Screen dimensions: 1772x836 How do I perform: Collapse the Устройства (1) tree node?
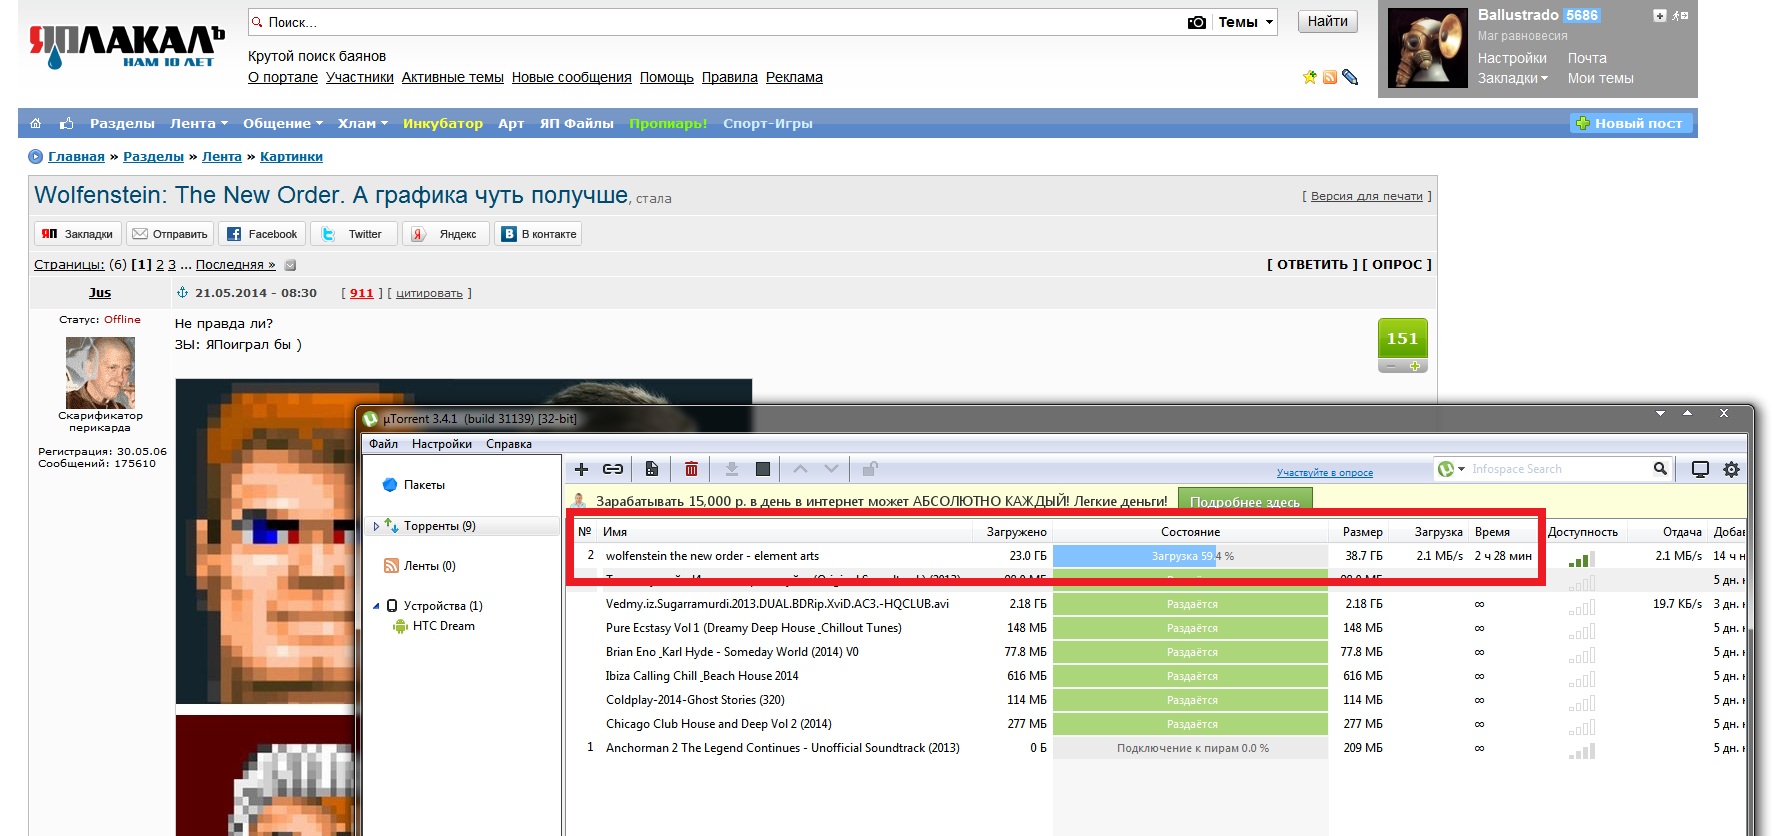point(376,606)
